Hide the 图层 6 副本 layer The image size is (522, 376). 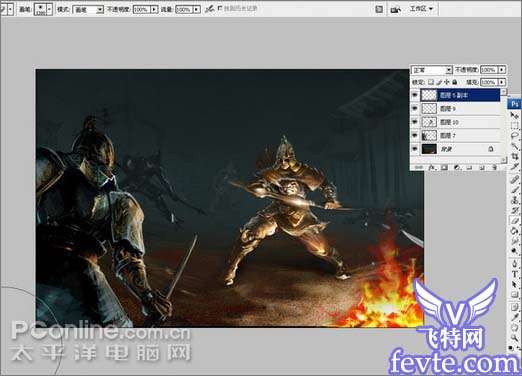415,95
